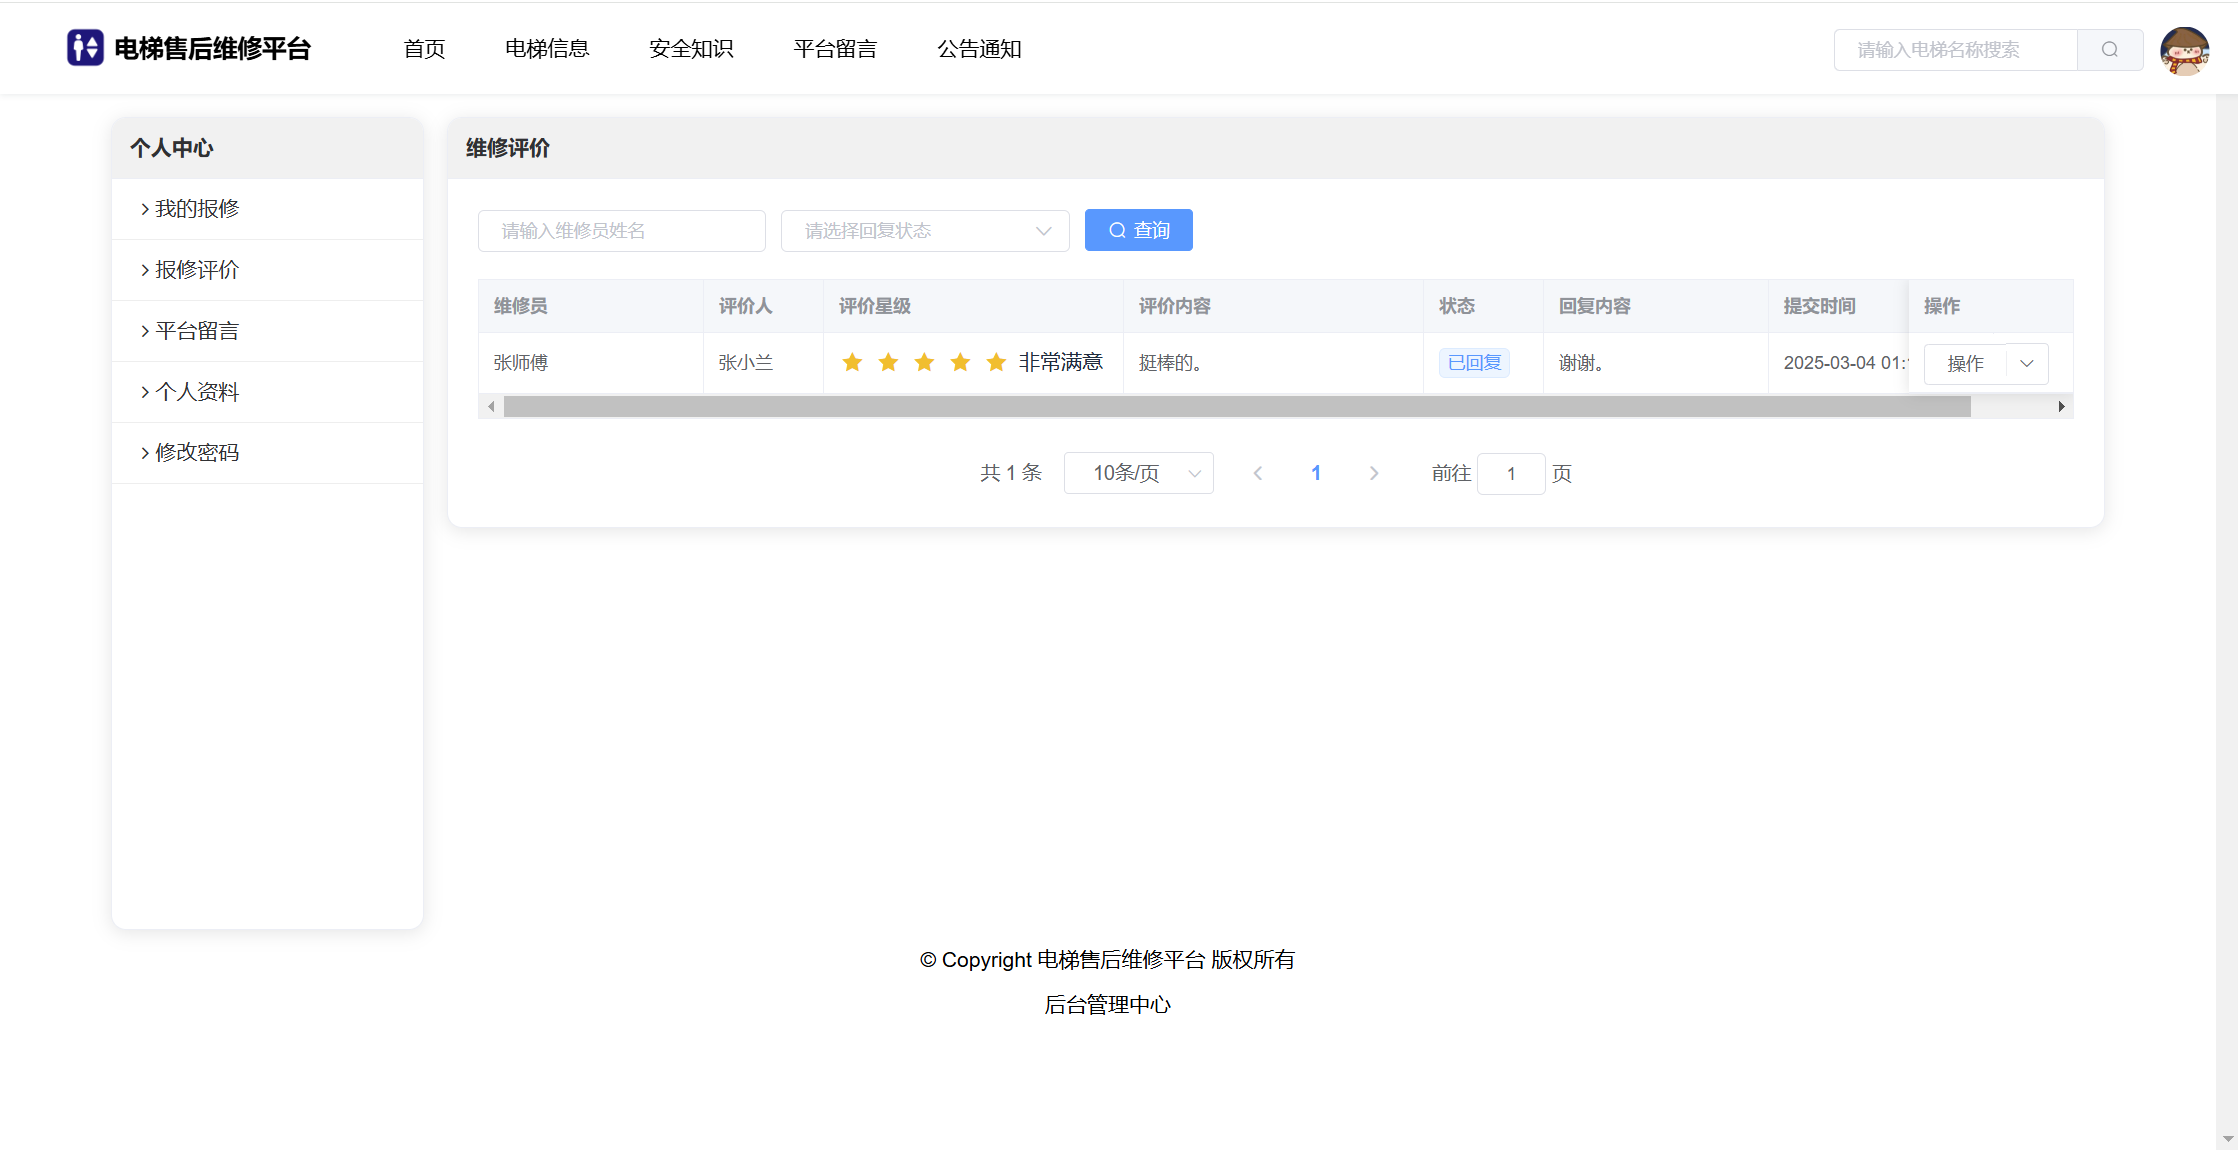This screenshot has height=1150, width=2238.
Task: Expand the 10条/页 page size selector
Action: (x=1138, y=473)
